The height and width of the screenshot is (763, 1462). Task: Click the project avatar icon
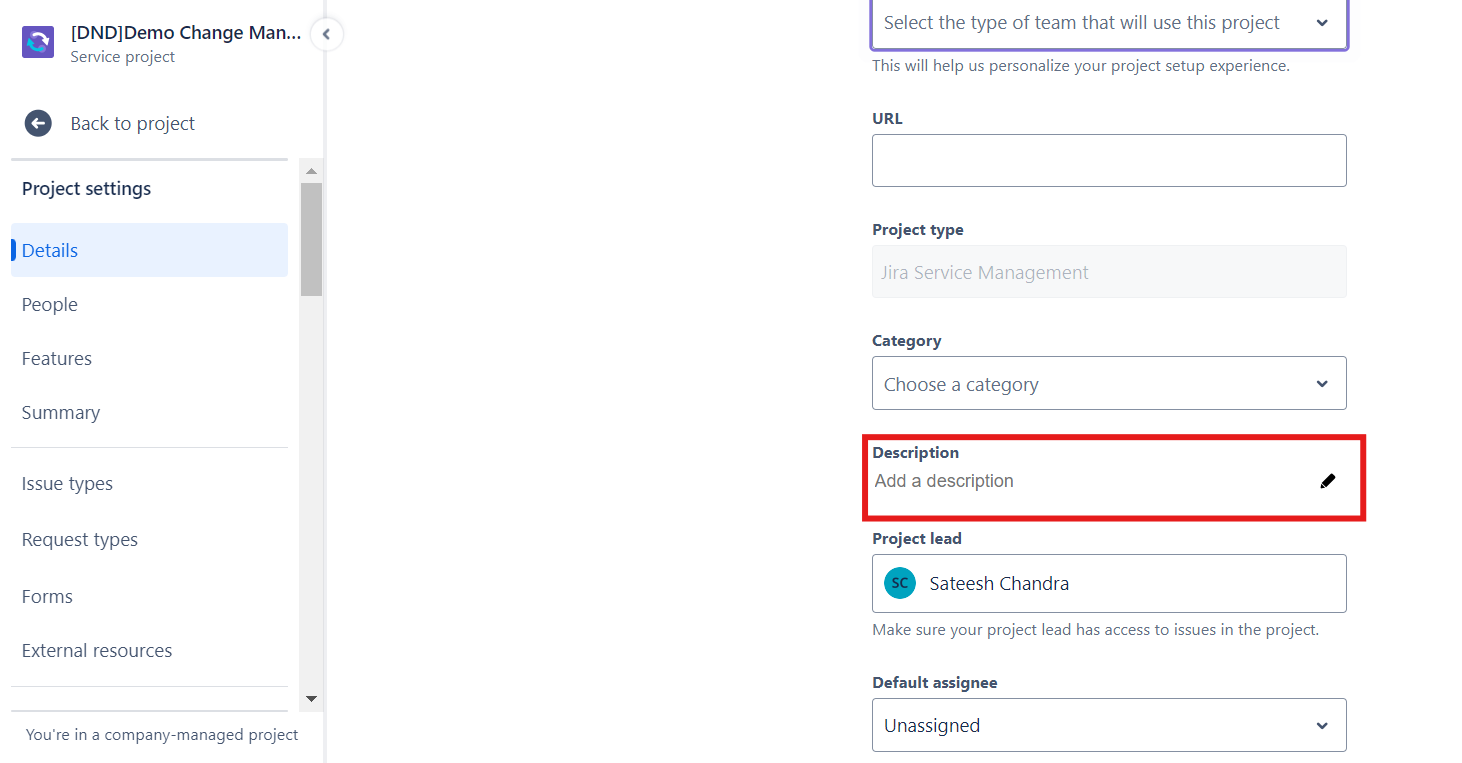[x=37, y=42]
